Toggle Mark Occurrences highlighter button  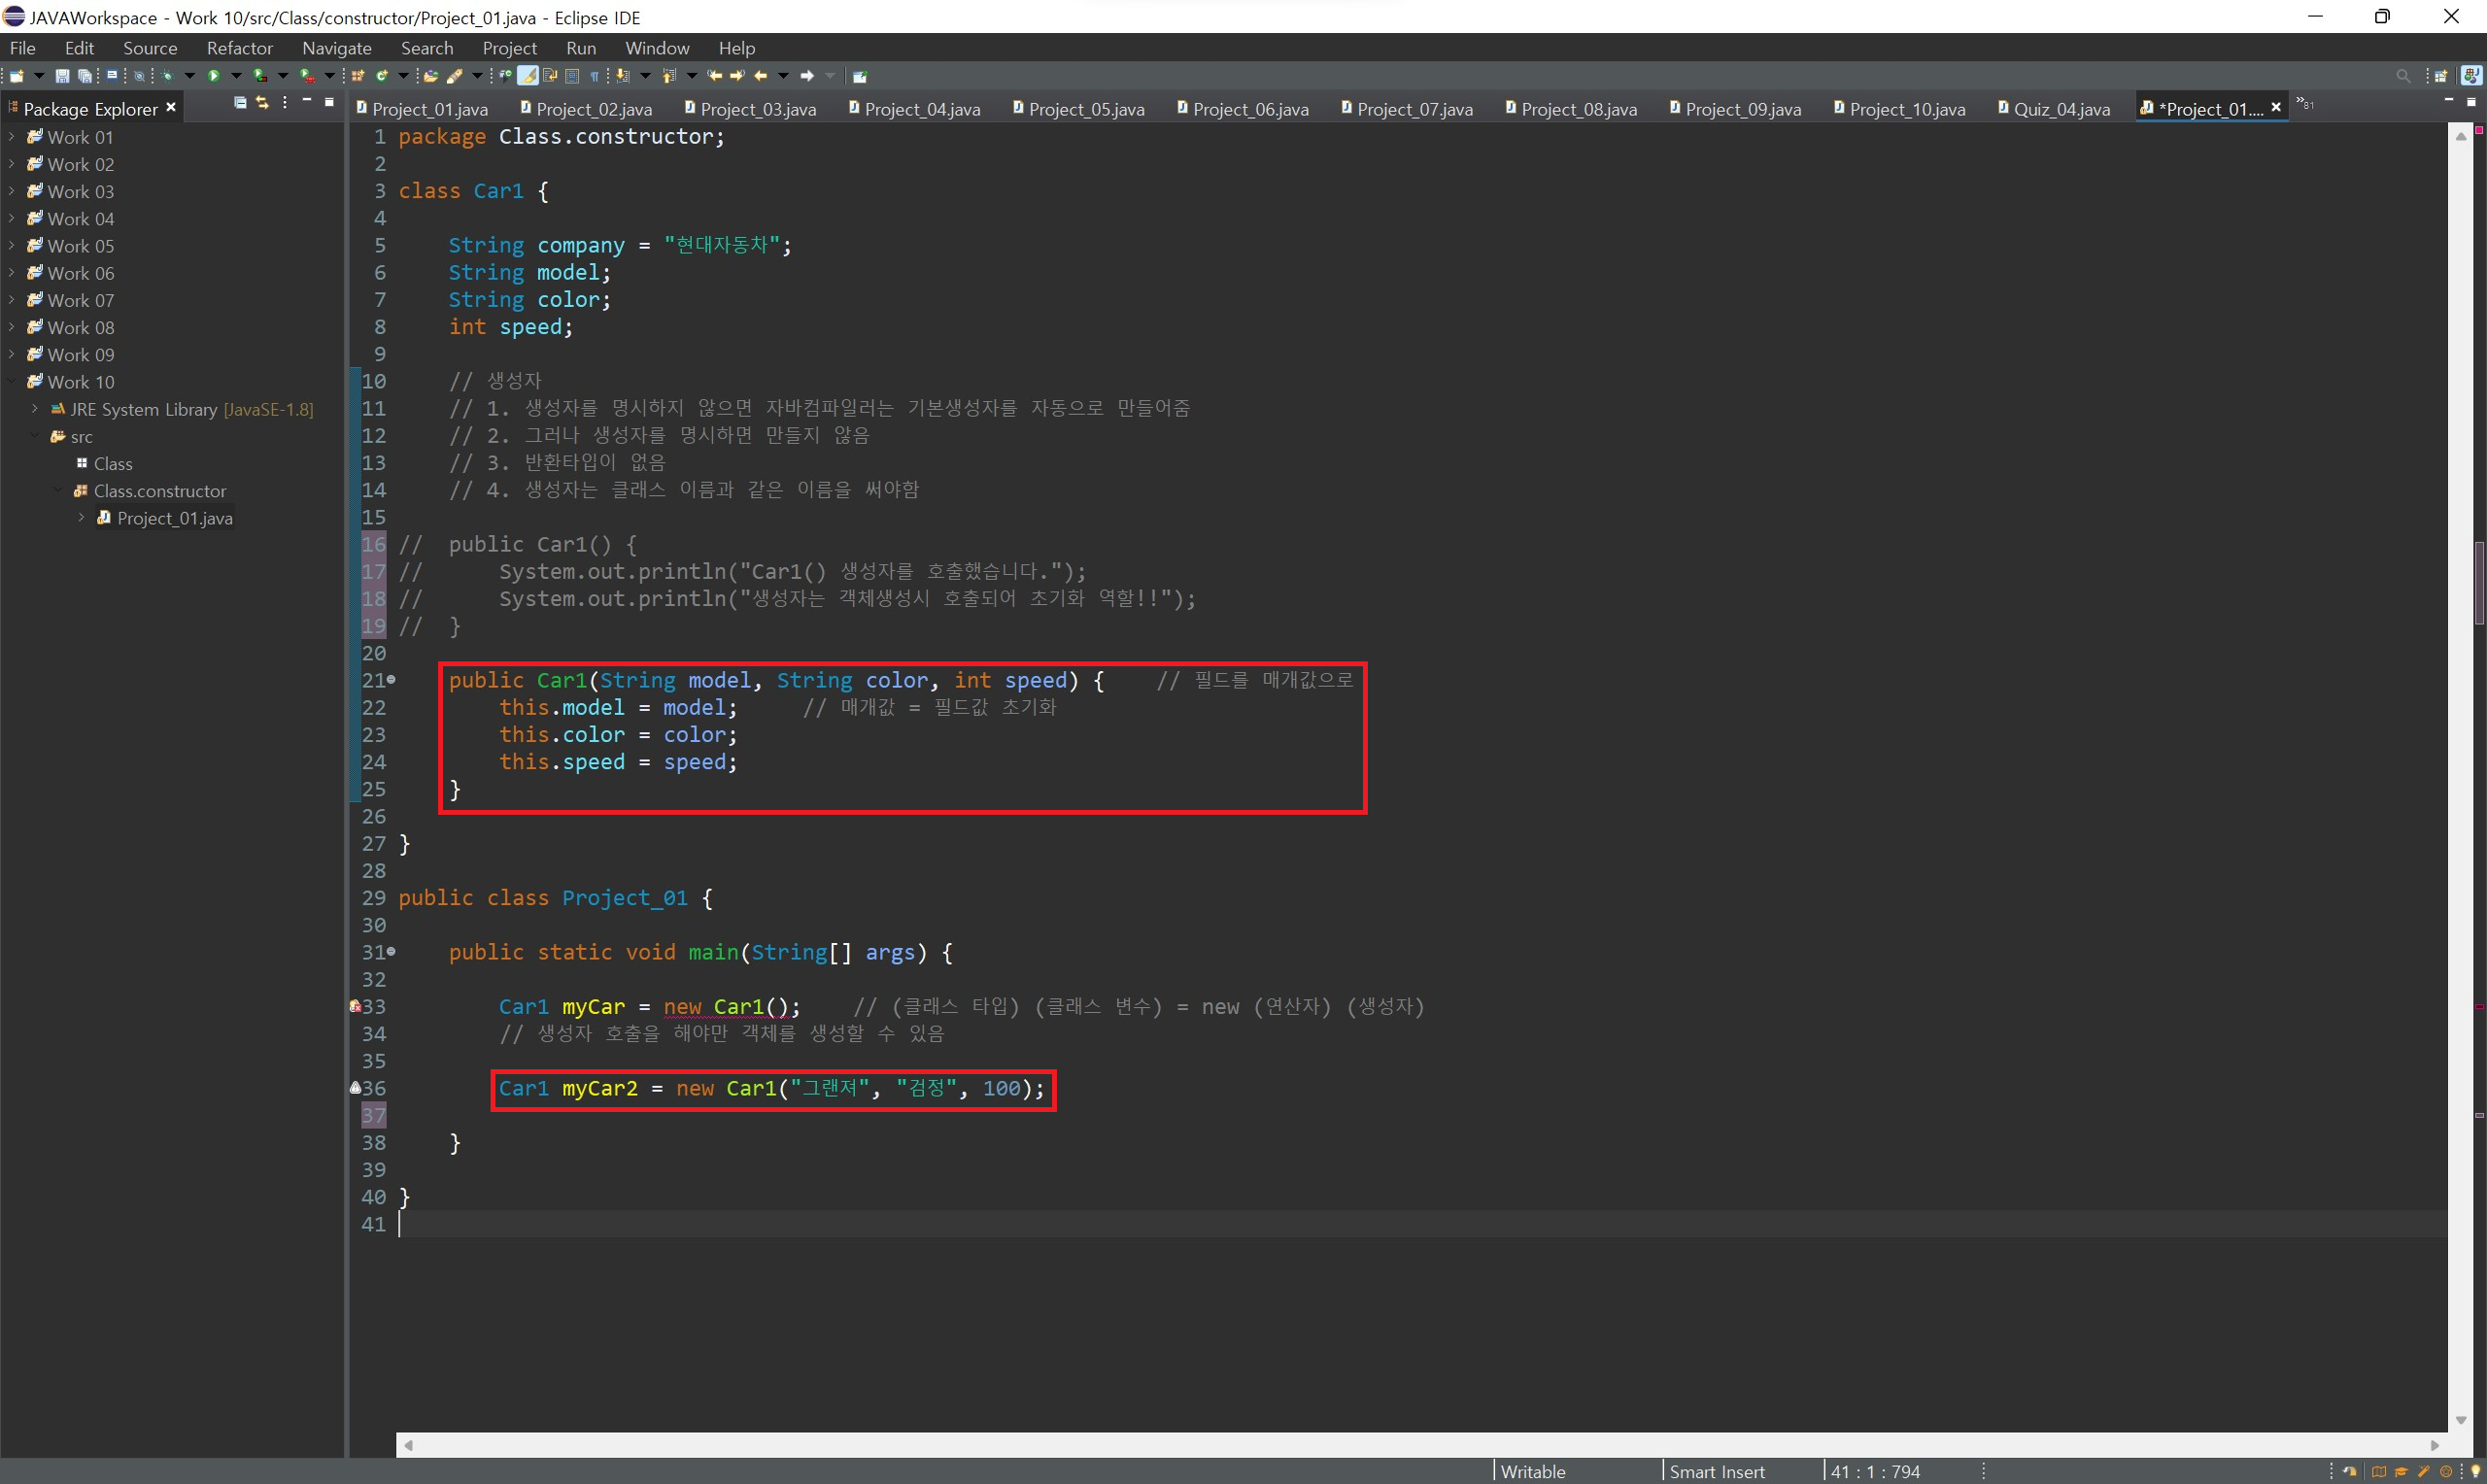[x=528, y=76]
